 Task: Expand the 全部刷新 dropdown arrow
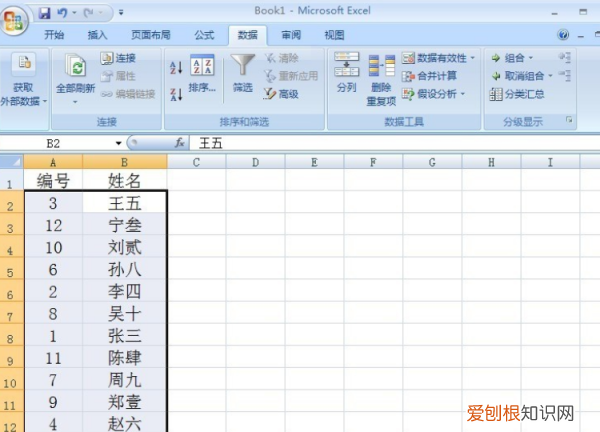click(x=75, y=102)
